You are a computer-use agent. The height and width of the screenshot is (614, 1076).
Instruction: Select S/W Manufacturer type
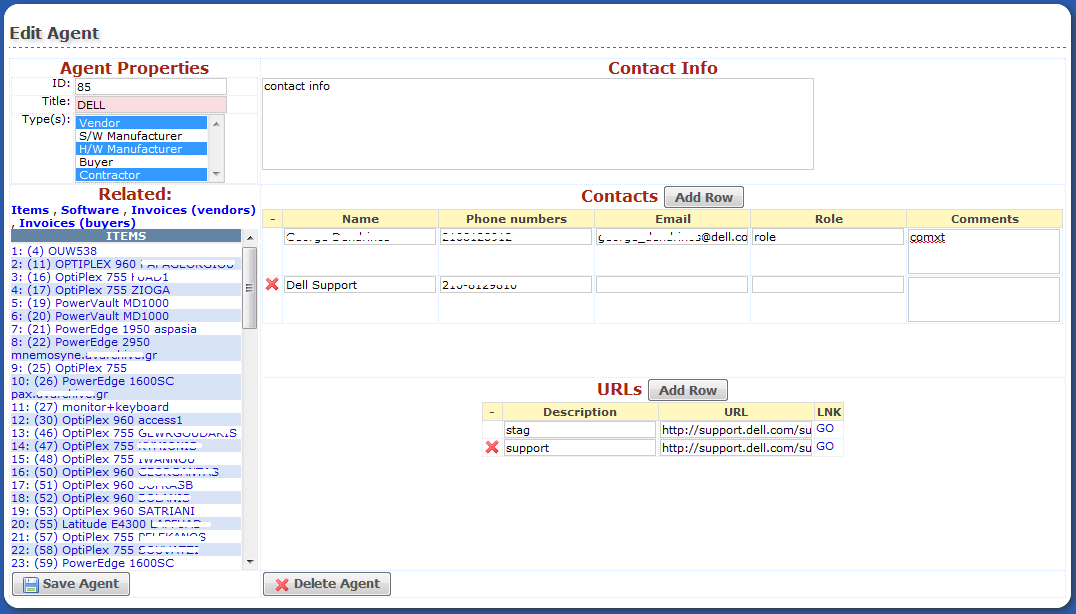pyautogui.click(x=141, y=136)
